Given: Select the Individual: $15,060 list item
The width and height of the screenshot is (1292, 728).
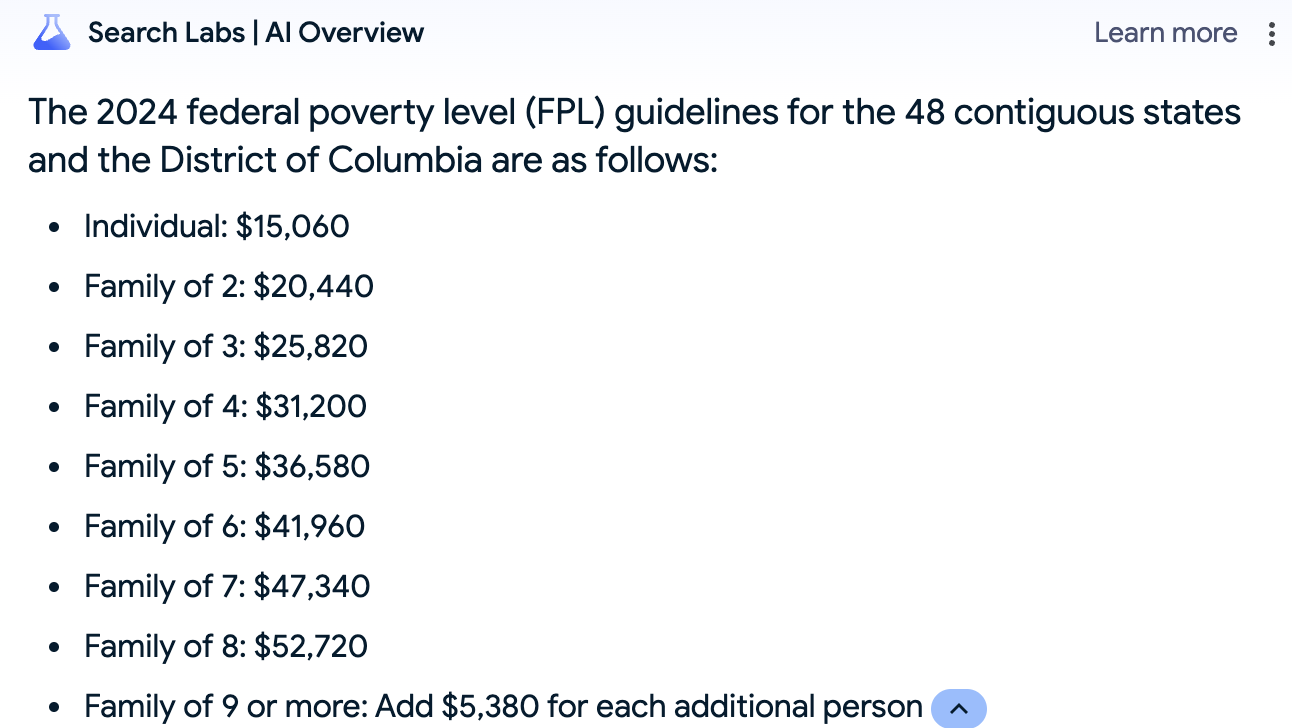Looking at the screenshot, I should coord(216,226).
